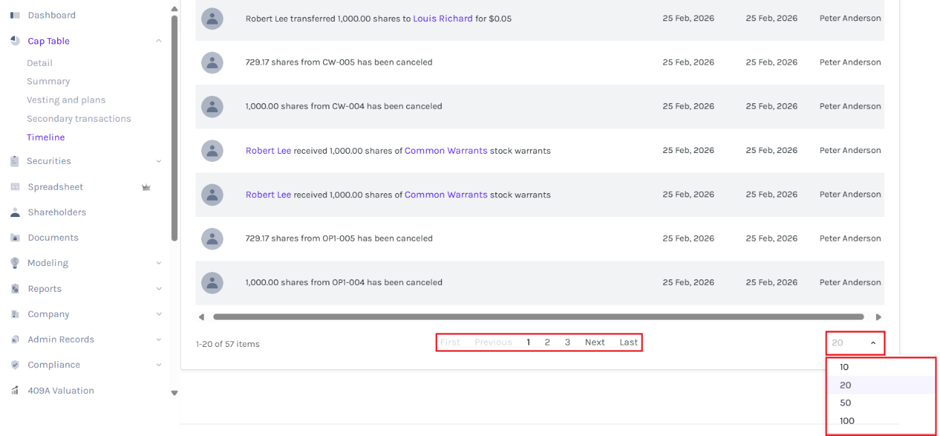The image size is (940, 436).
Task: Select 20 in the page size list
Action: point(881,385)
